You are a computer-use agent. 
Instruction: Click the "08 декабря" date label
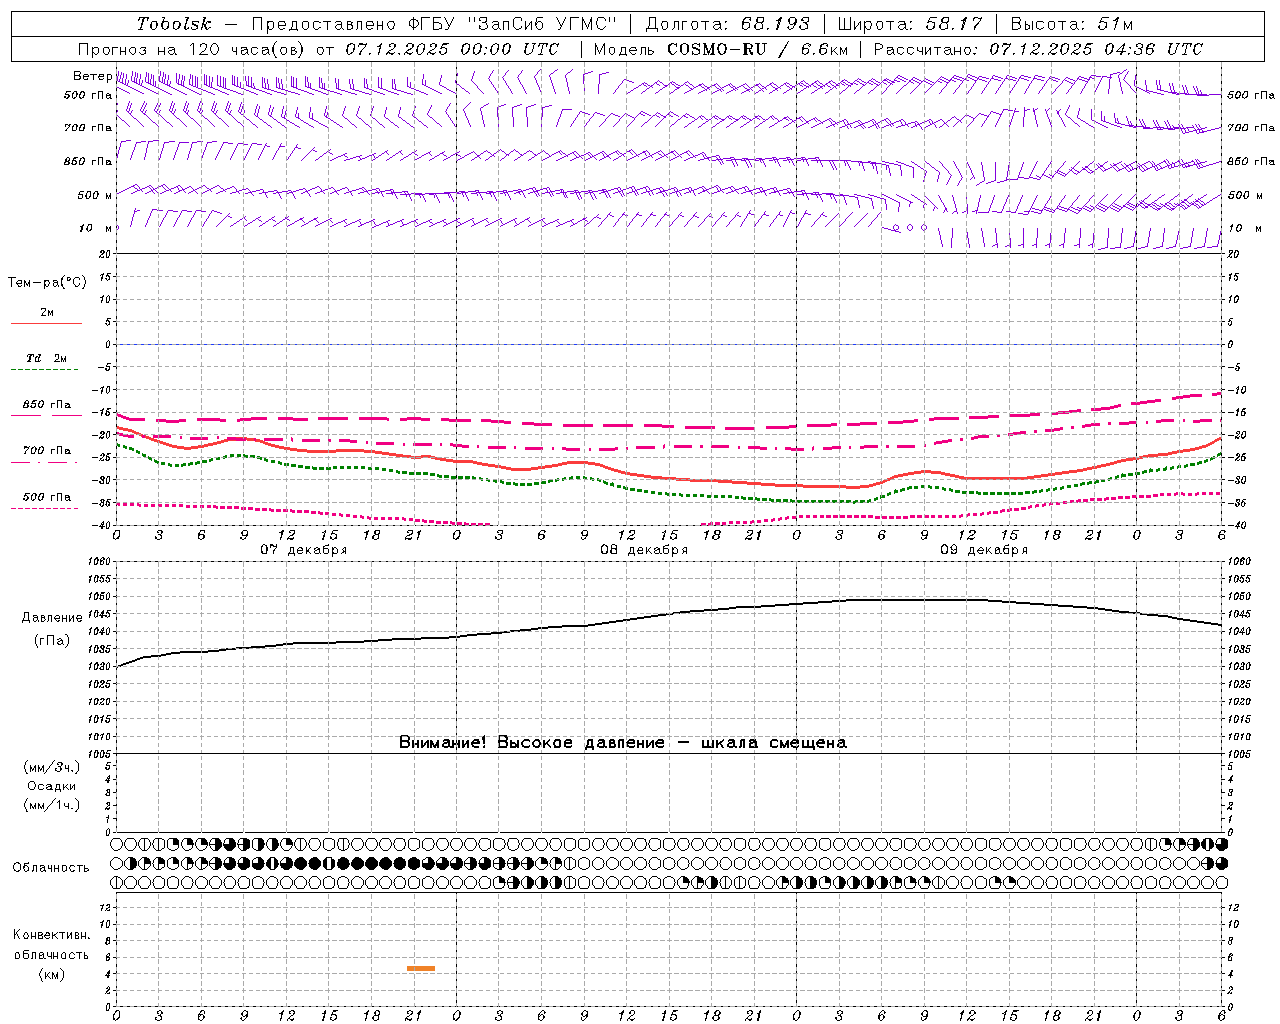644,550
